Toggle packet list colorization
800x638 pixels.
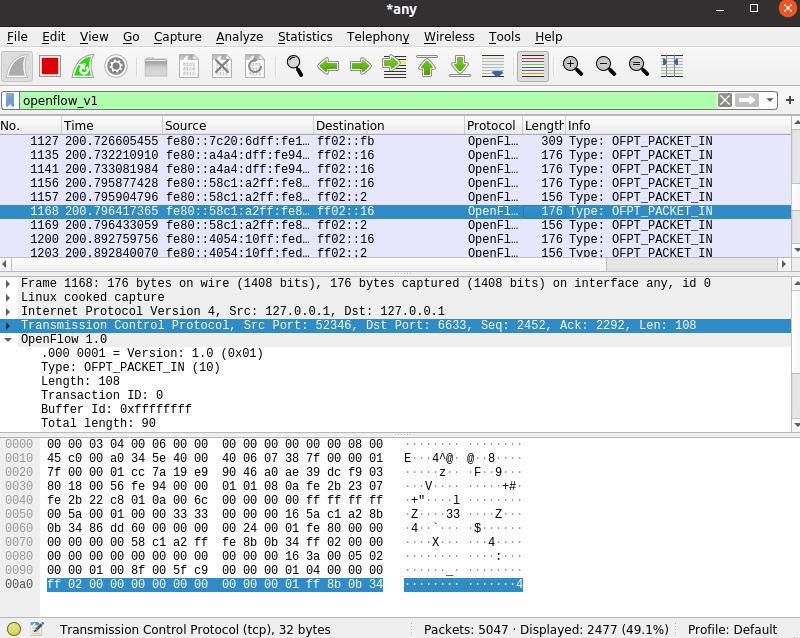(x=533, y=66)
